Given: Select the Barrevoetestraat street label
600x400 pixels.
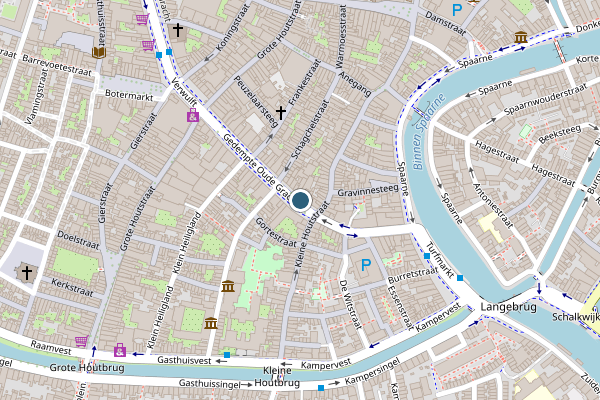Looking at the screenshot, I should point(57,65).
